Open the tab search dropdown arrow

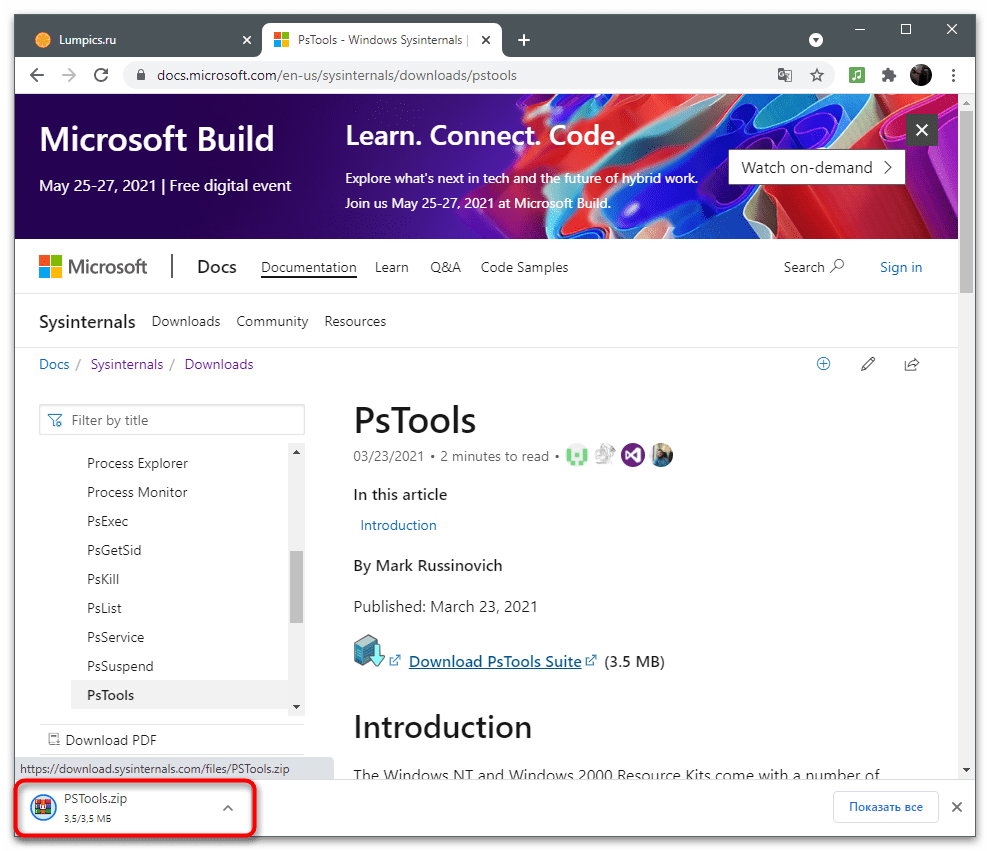pos(816,40)
